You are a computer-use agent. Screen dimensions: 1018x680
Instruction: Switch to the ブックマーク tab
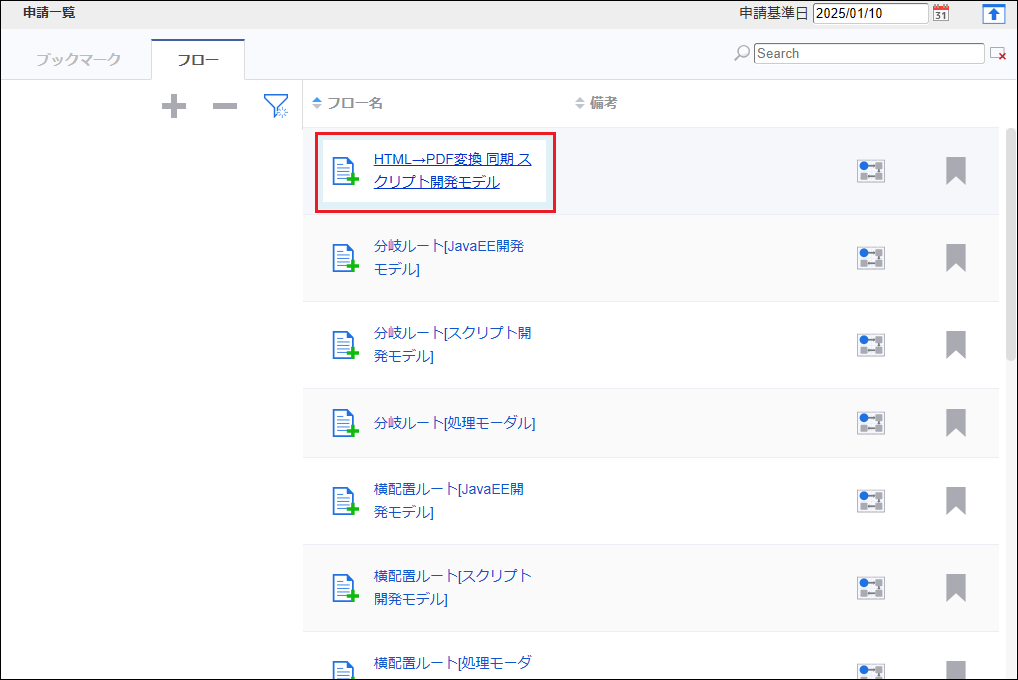[78, 60]
